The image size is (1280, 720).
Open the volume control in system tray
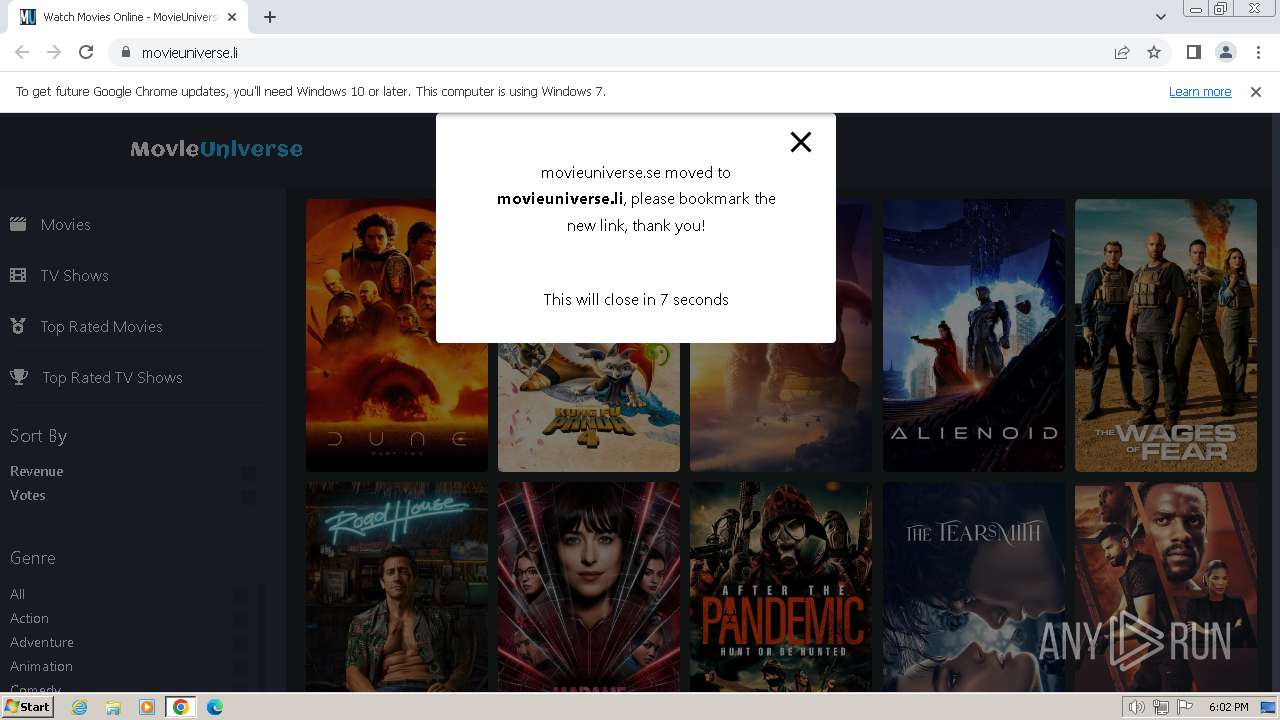tap(1137, 707)
